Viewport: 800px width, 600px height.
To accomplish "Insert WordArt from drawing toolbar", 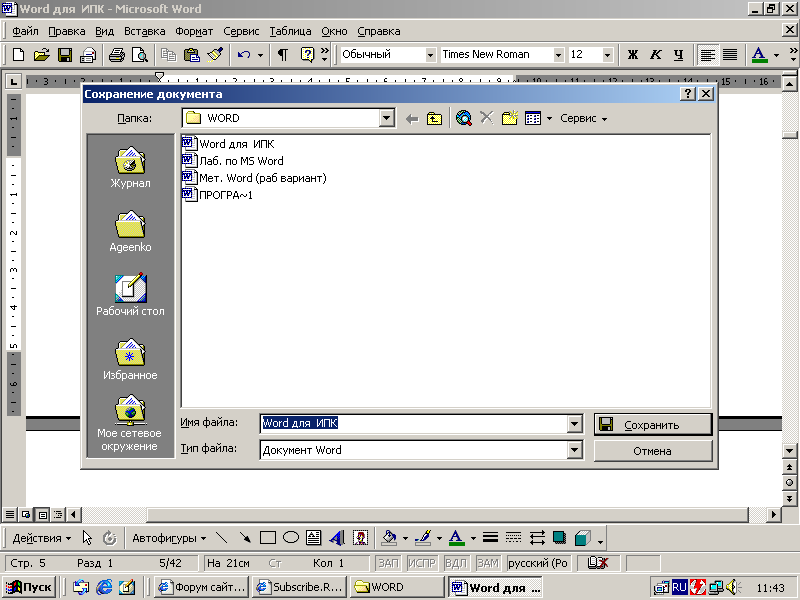I will pyautogui.click(x=337, y=538).
